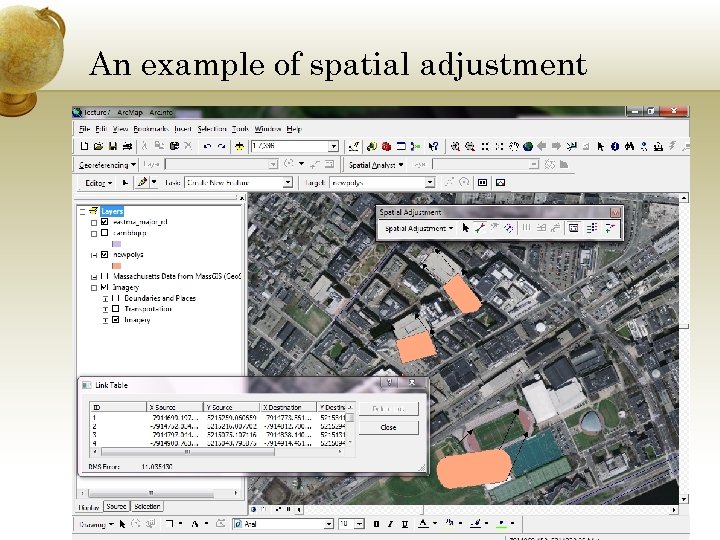
Task: Click the Undo arrow icon
Action: pos(207,147)
